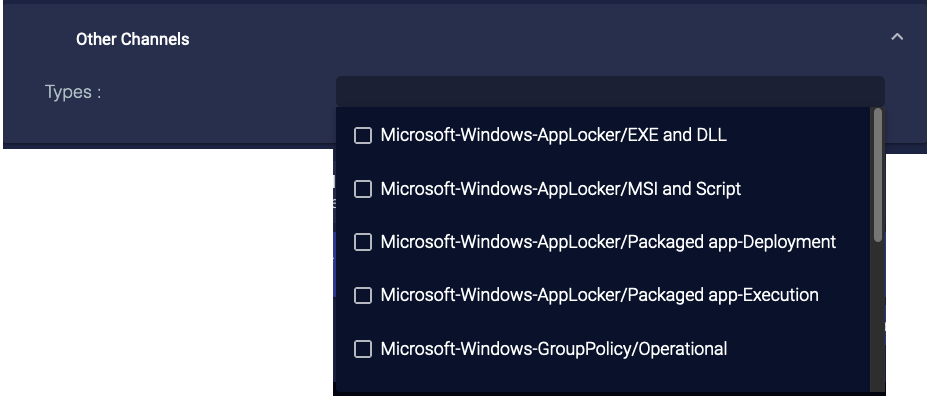930x402 pixels.
Task: Collapse the Other Channels section chevron
Action: [897, 38]
